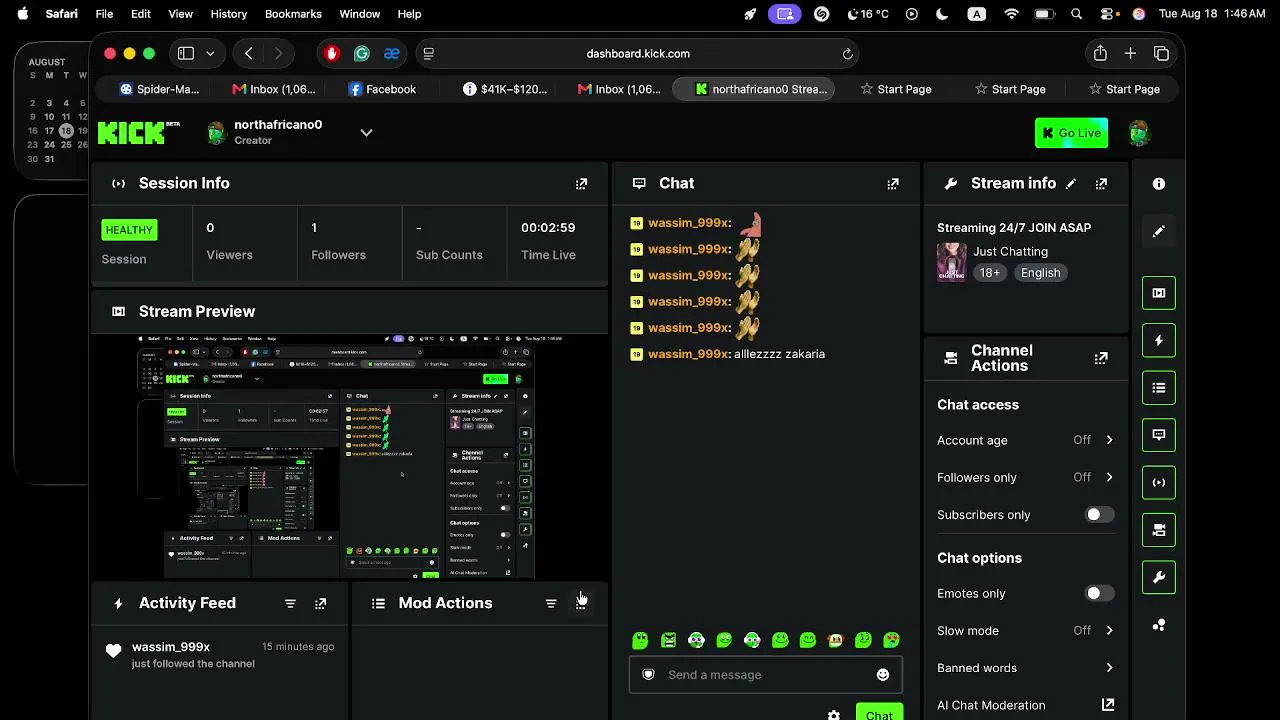Pop out the Stream info panel
1280x720 pixels.
[1101, 184]
